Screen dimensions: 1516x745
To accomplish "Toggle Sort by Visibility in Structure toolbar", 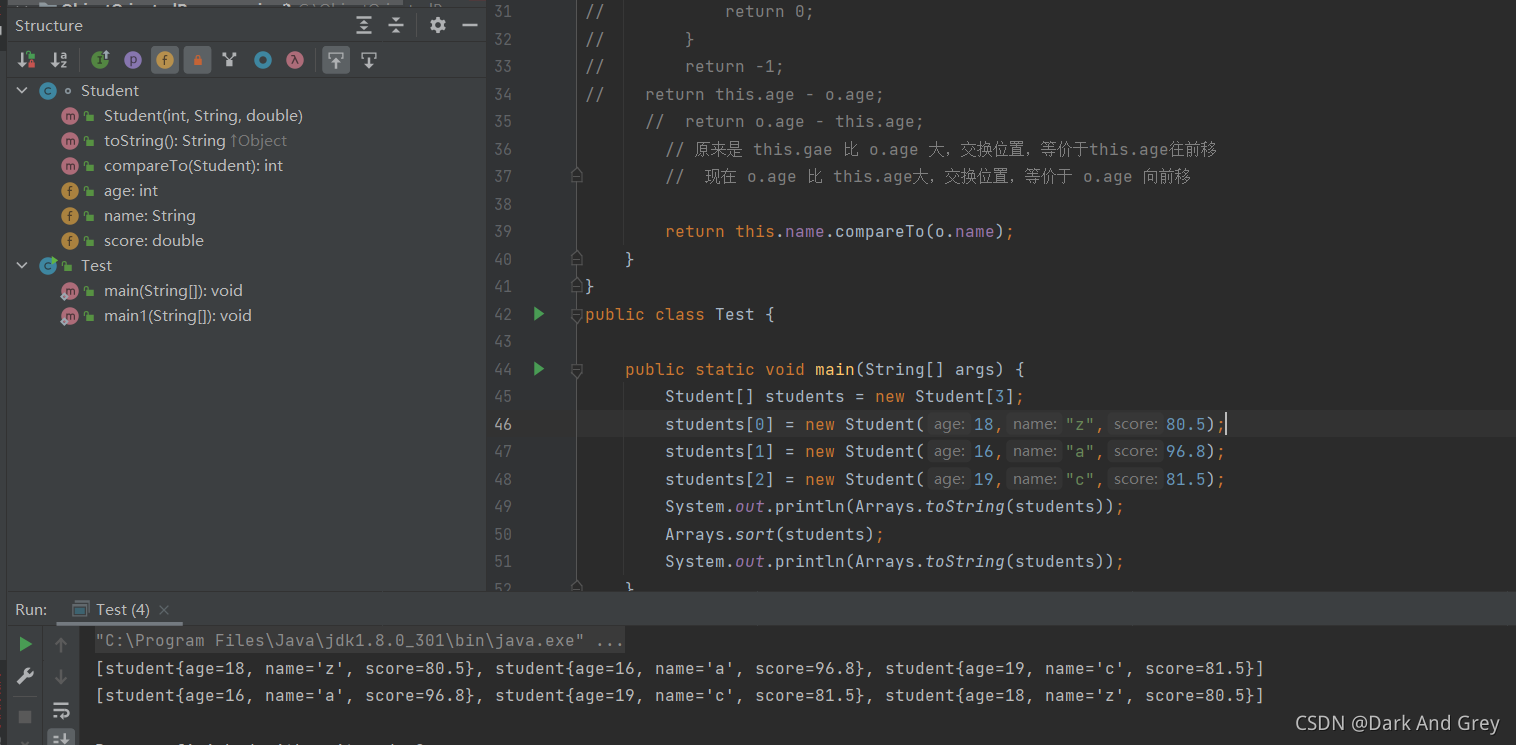I will point(27,60).
